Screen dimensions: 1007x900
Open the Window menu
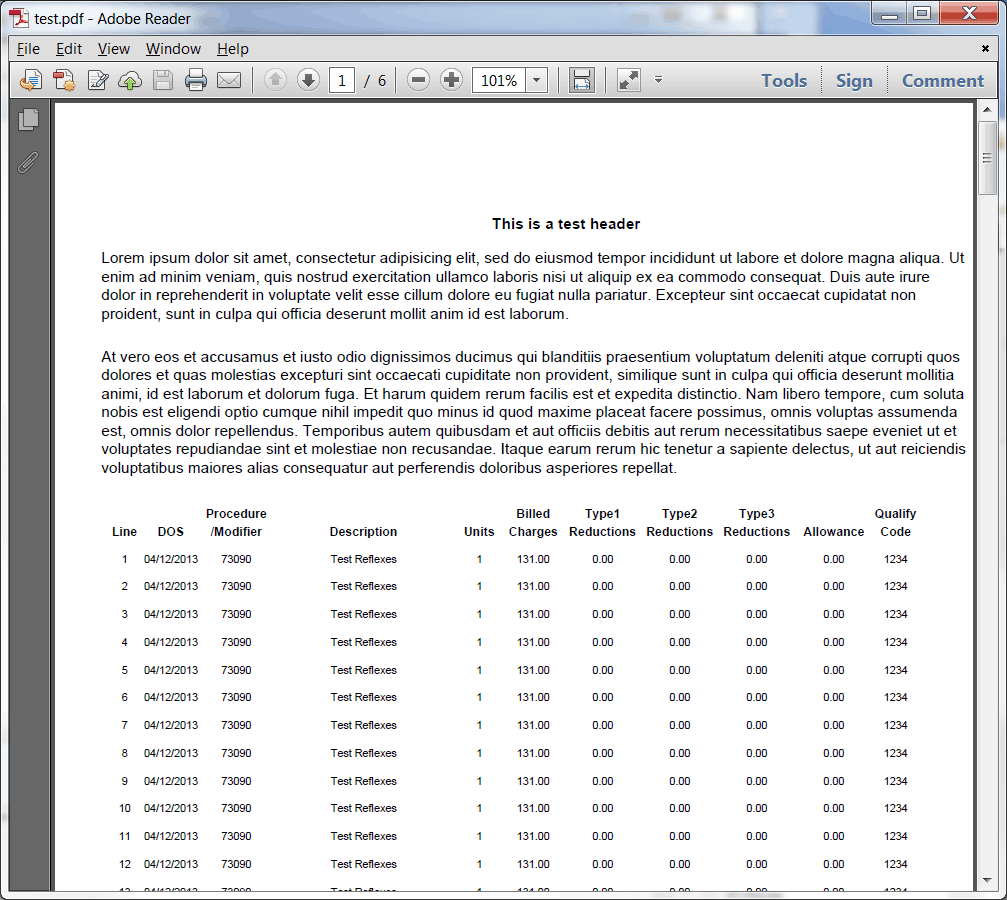tap(173, 48)
